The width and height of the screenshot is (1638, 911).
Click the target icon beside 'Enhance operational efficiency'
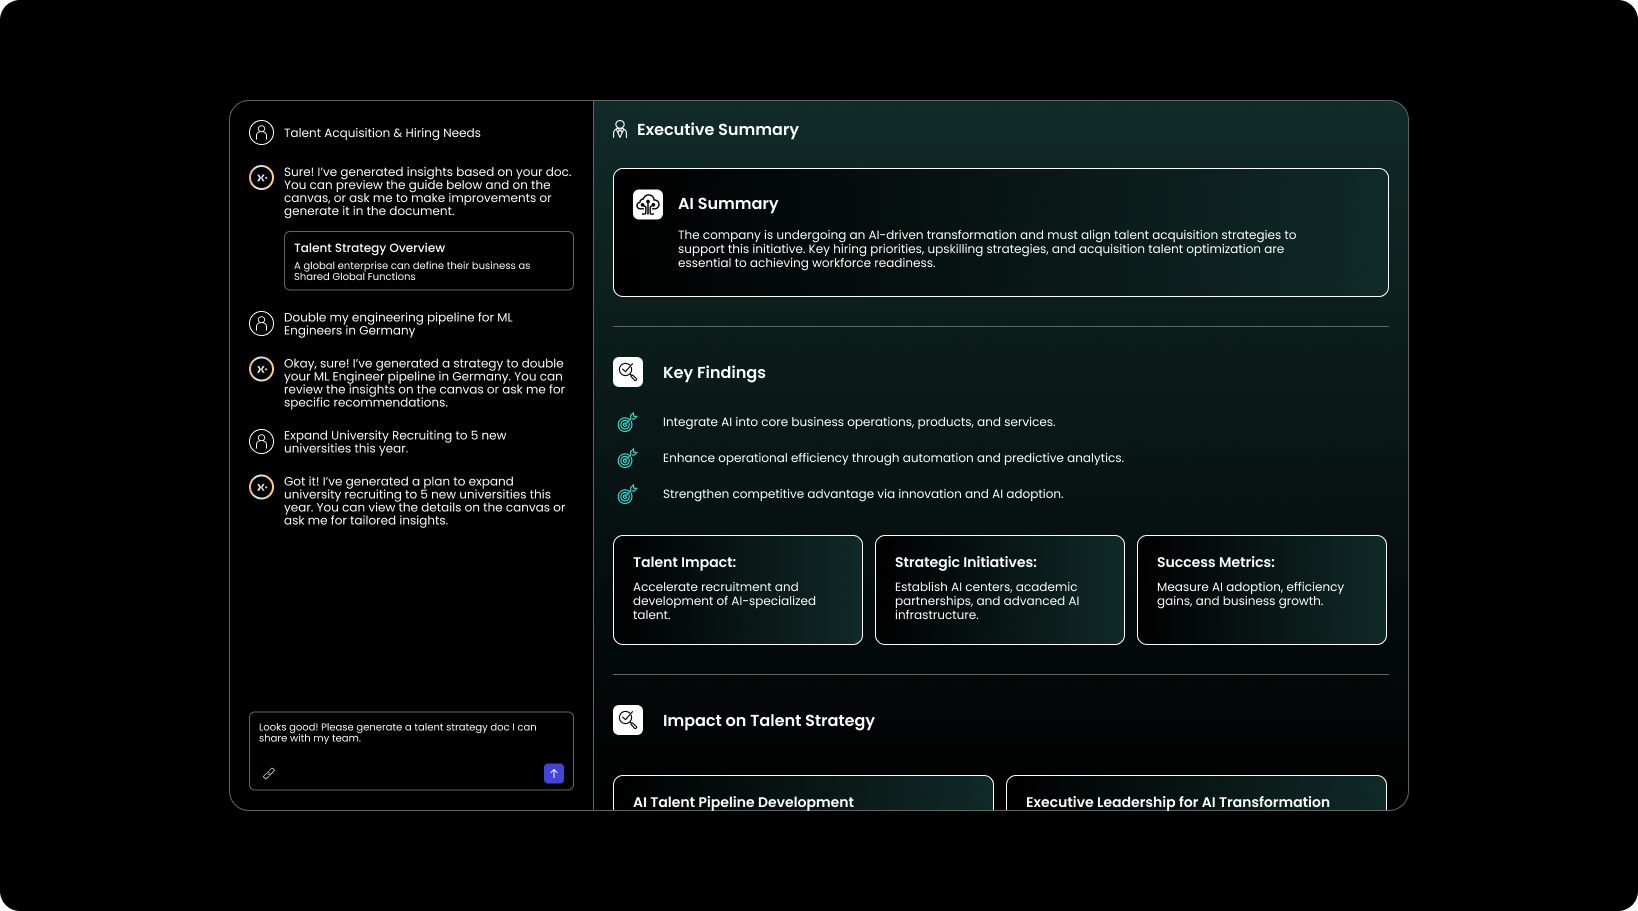627,458
